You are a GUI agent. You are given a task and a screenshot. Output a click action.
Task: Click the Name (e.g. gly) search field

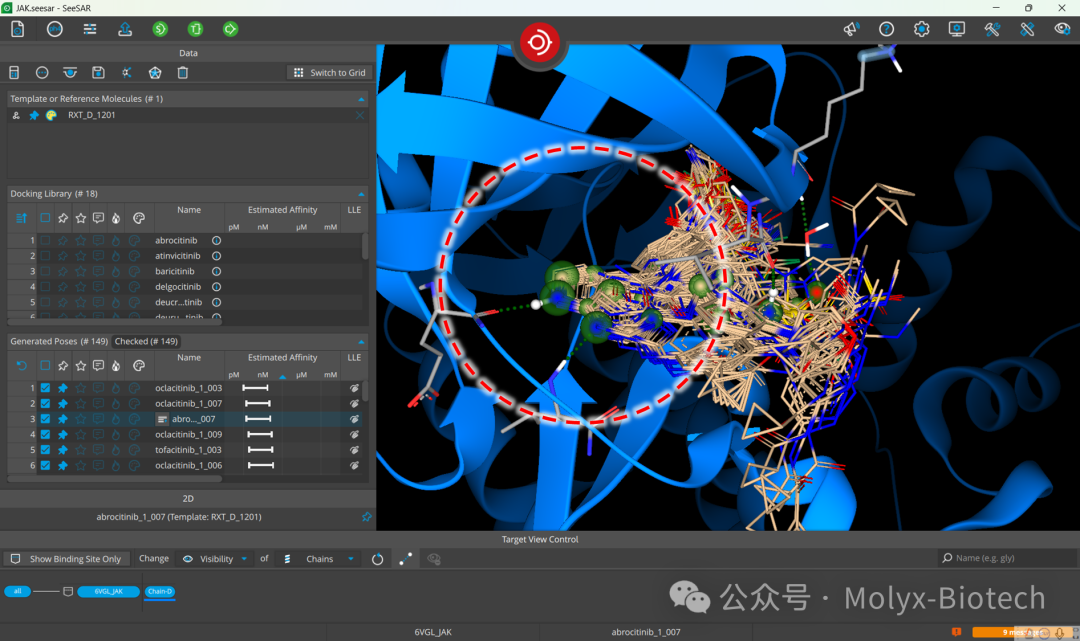(x=1008, y=558)
